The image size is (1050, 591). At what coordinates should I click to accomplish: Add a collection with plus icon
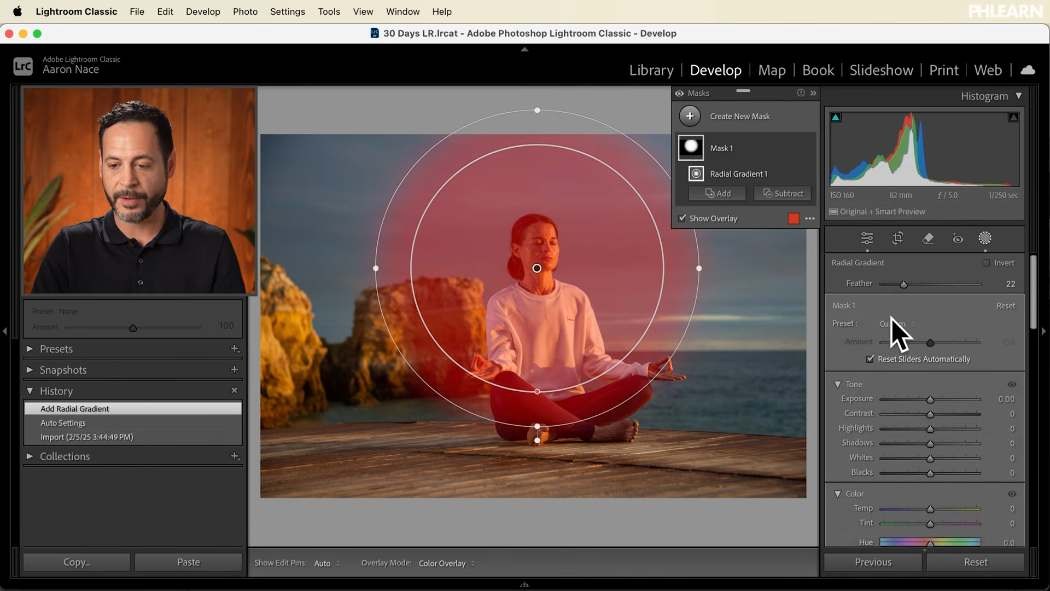click(x=234, y=456)
